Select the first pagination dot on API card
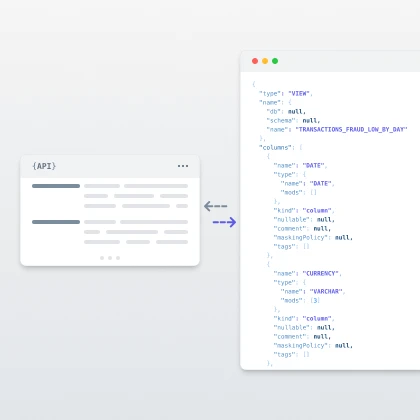 (x=102, y=258)
